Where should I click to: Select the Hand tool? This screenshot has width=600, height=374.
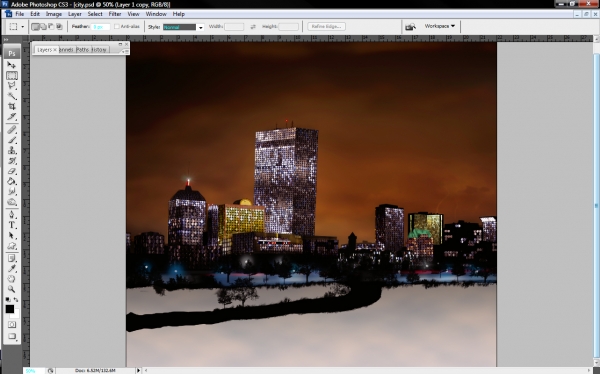point(11,279)
